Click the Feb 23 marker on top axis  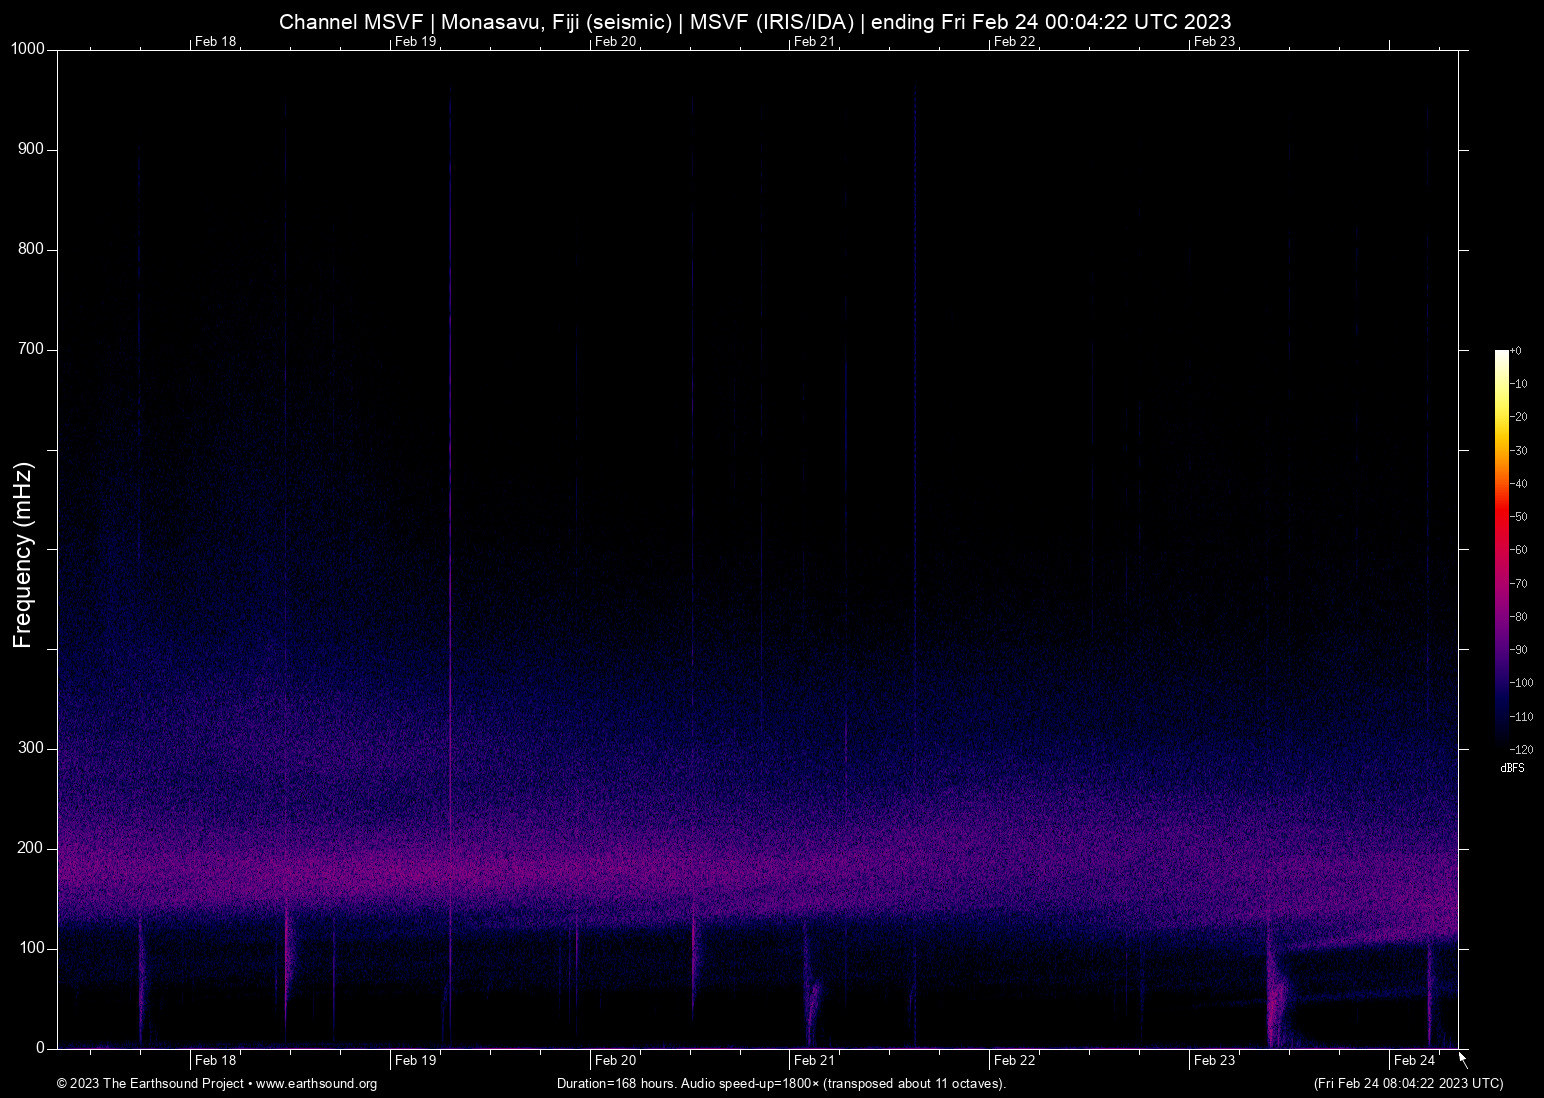pos(1213,42)
